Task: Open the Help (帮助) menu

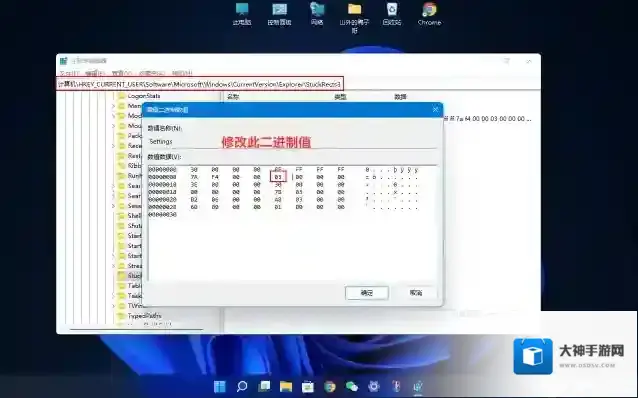Action: (x=181, y=73)
